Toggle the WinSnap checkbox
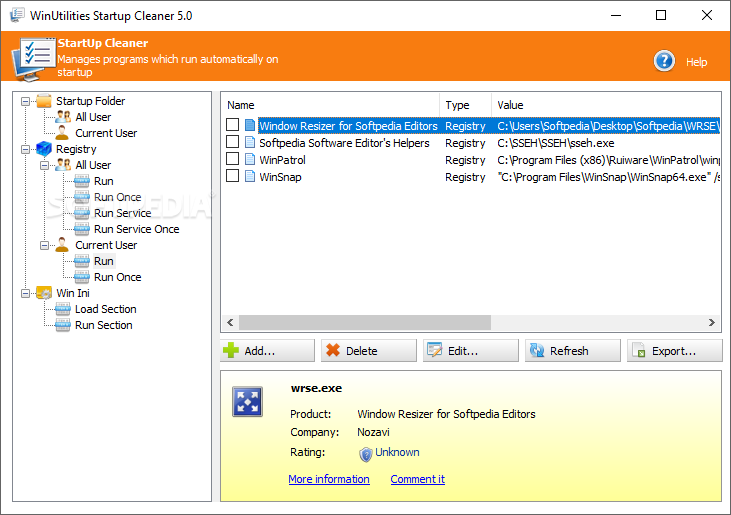The height and width of the screenshot is (515, 731). [232, 176]
